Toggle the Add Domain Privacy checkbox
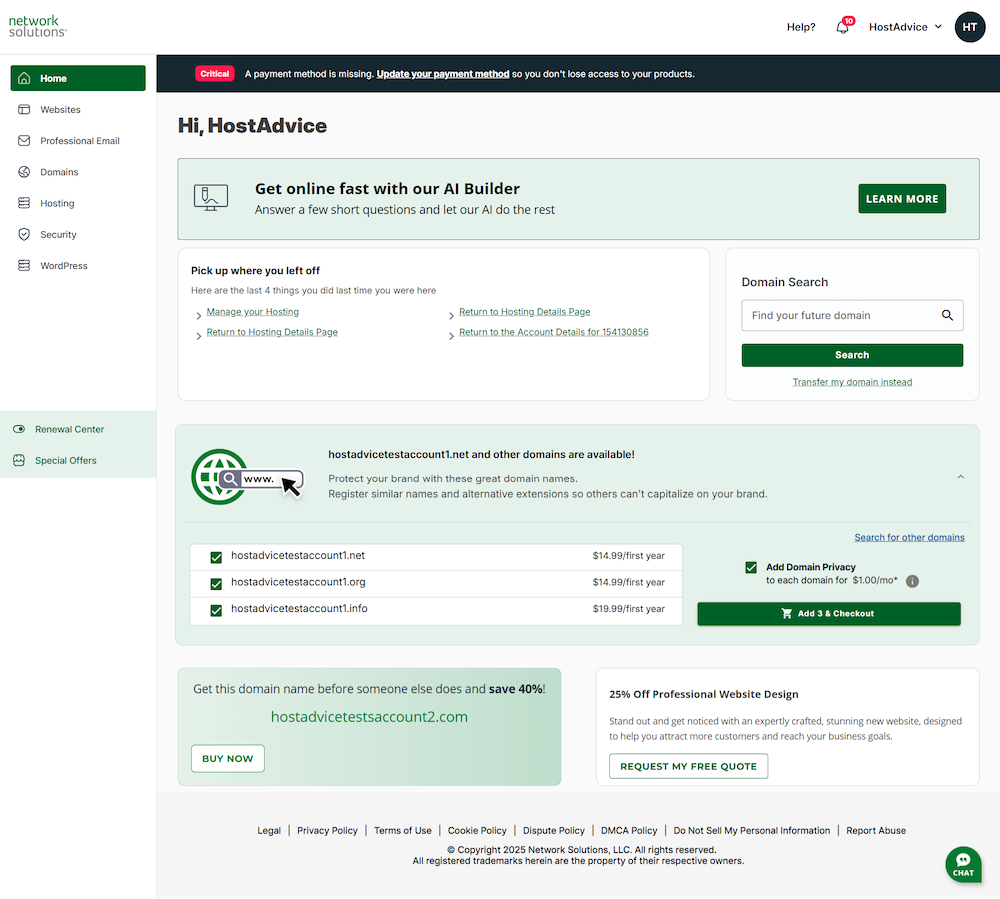 click(x=751, y=568)
